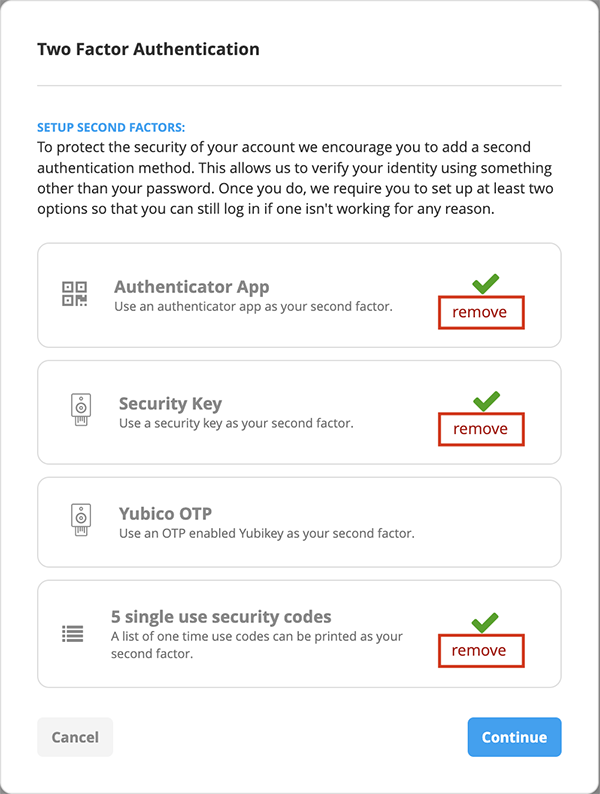Image resolution: width=600 pixels, height=794 pixels.
Task: Click the Two Factor Authentication dialog title
Action: (x=148, y=49)
